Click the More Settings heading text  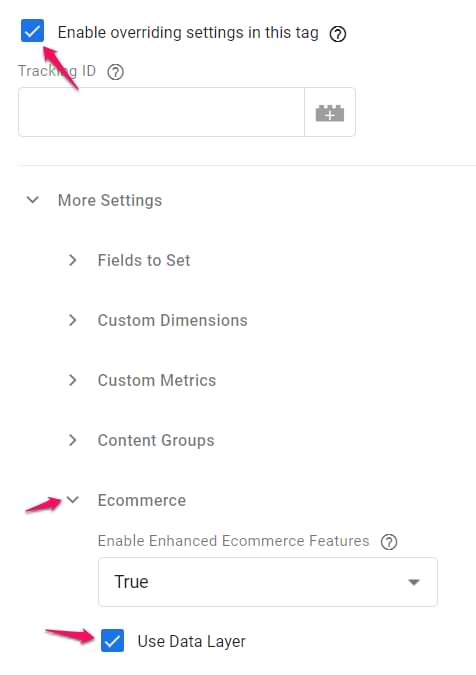[x=110, y=200]
